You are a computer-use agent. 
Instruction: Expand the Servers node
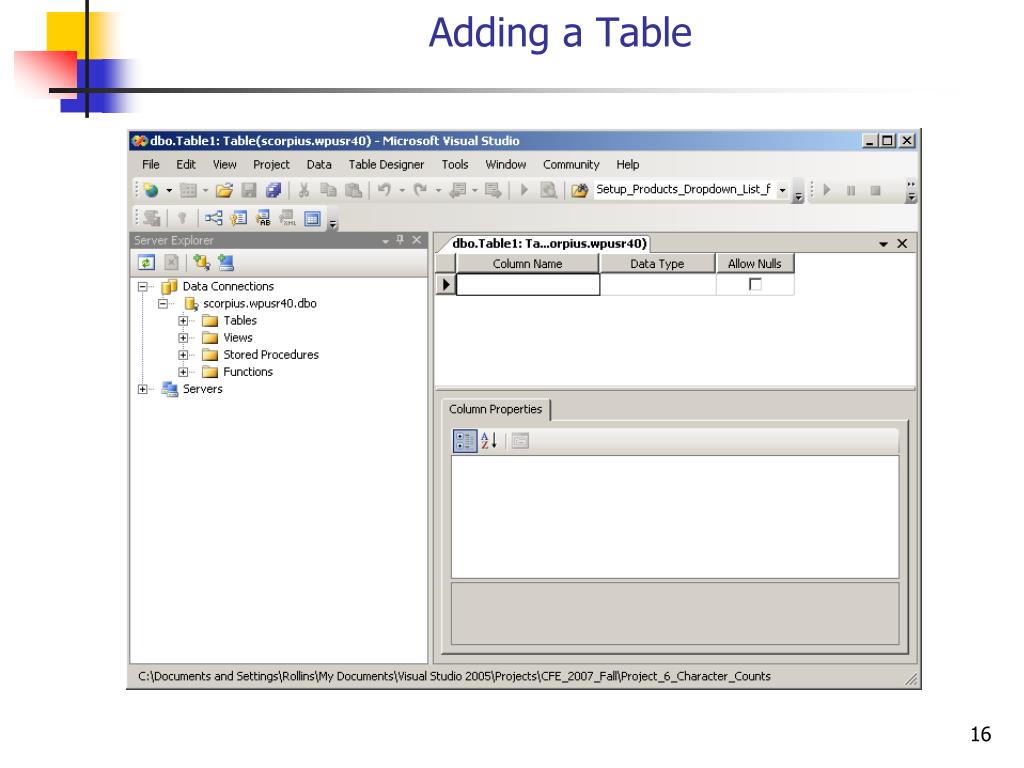point(143,389)
